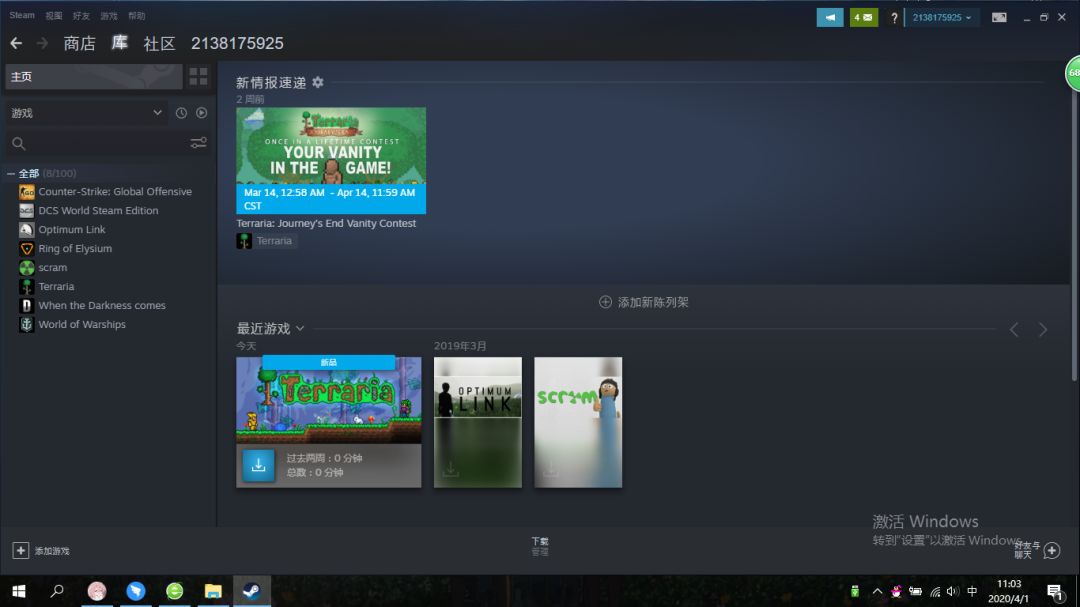Select Counter-Strike: Global Offensive in list
Image resolution: width=1080 pixels, height=607 pixels.
[x=115, y=192]
